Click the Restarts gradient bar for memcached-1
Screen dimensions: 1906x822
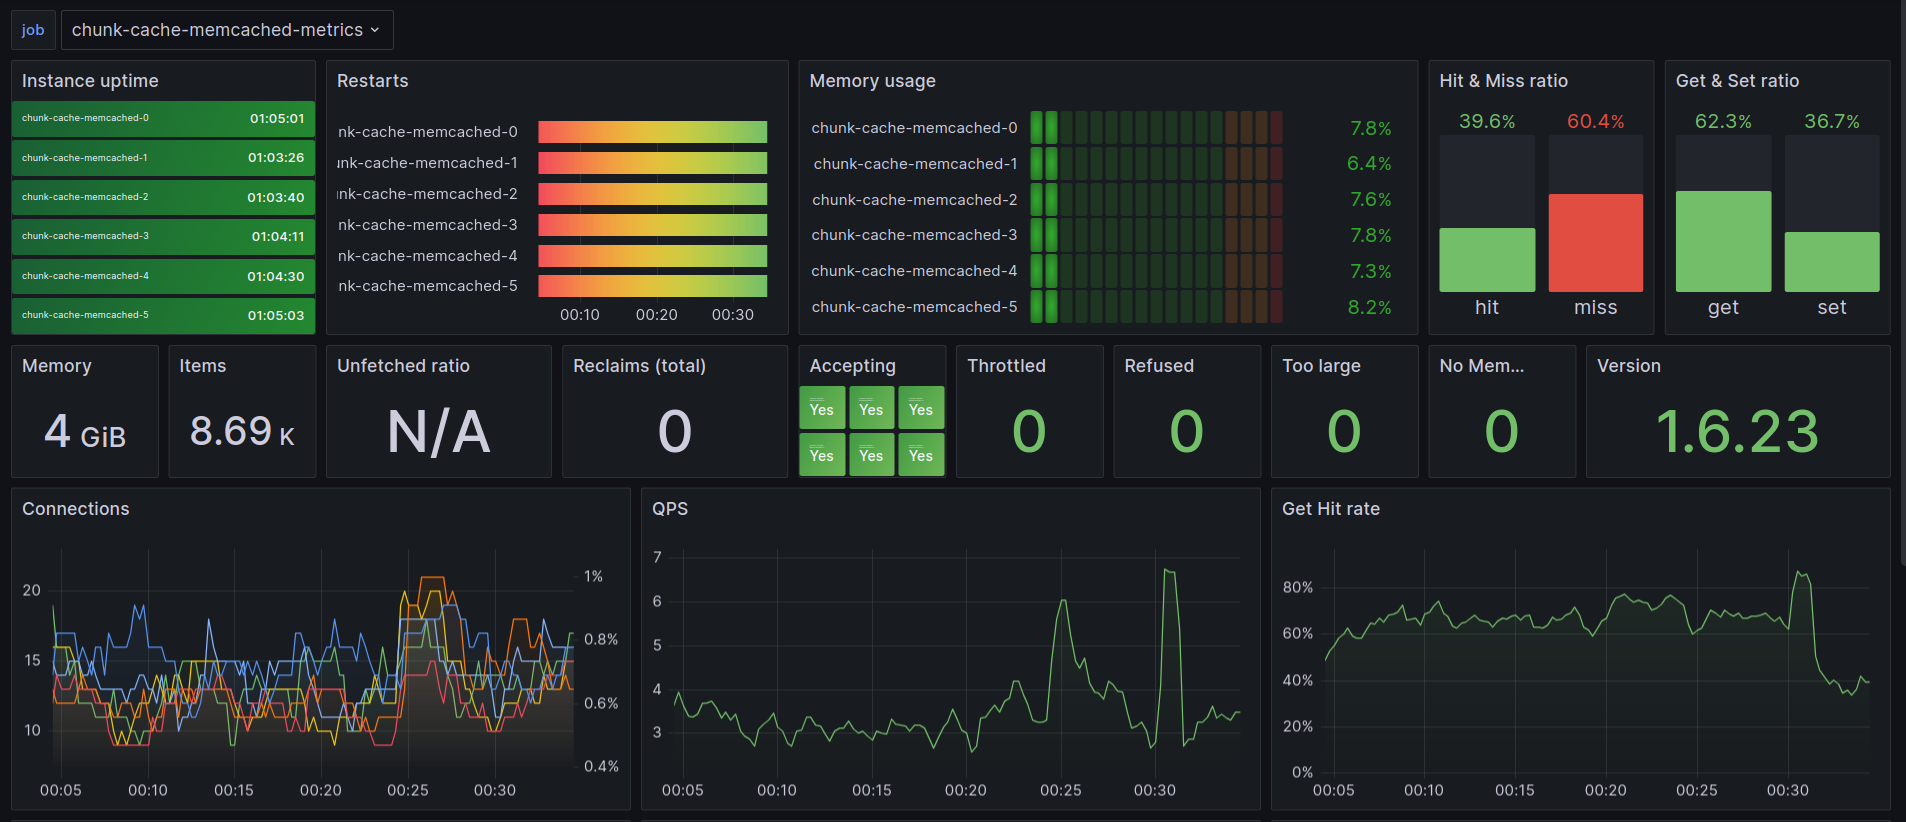pos(652,163)
